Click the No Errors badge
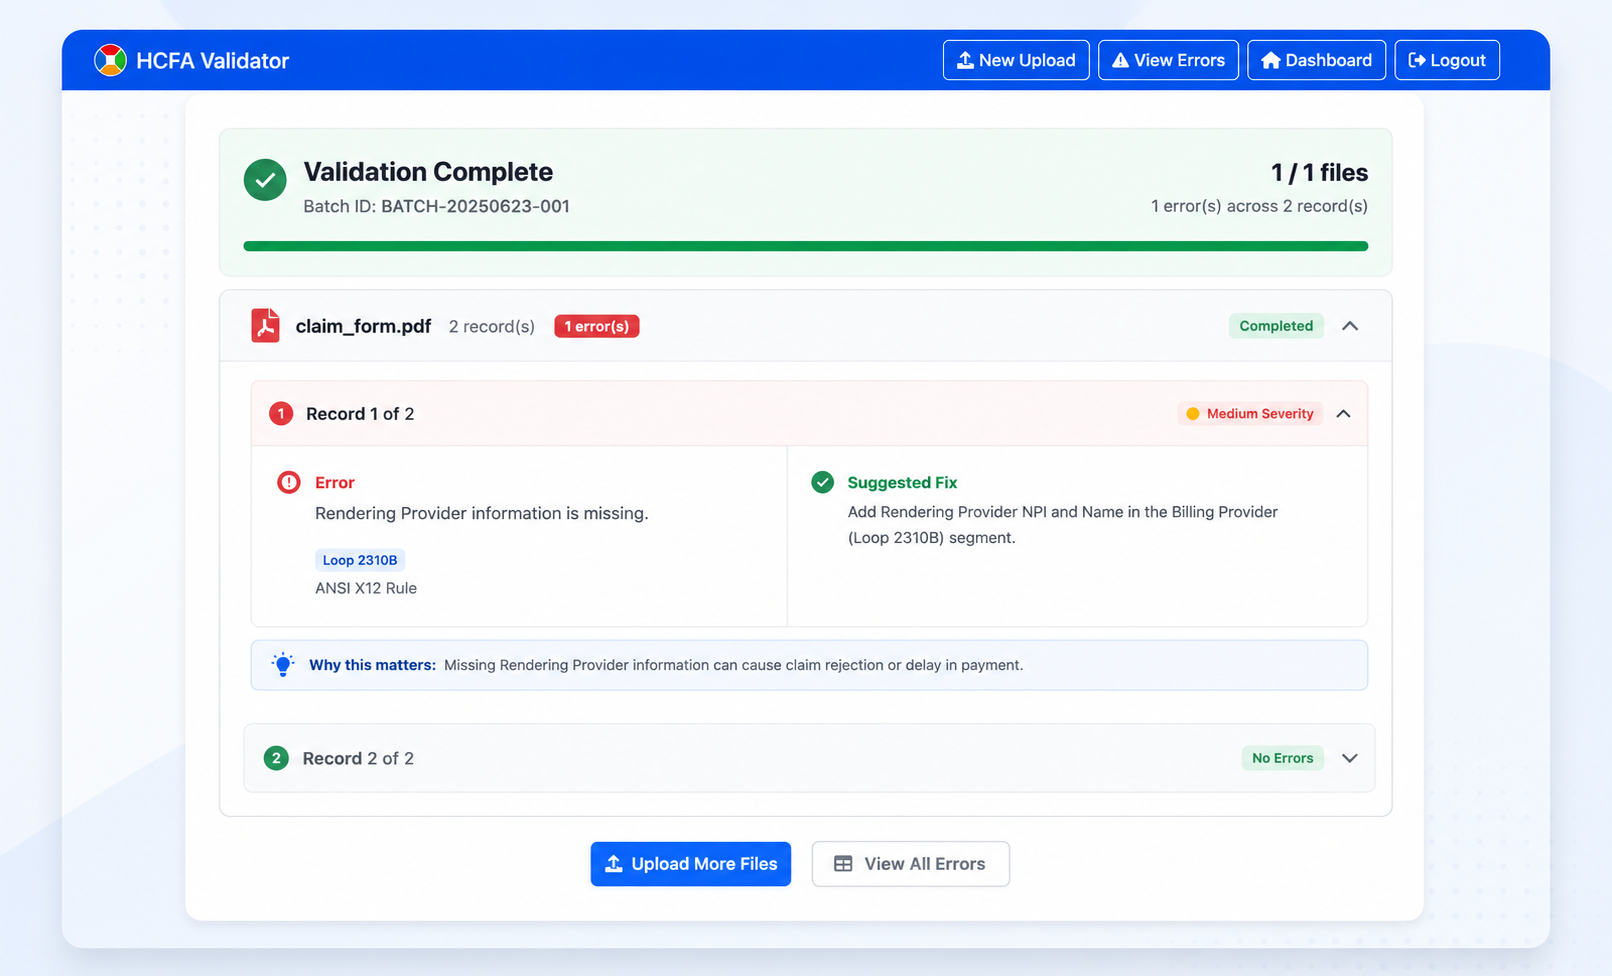 [1282, 758]
